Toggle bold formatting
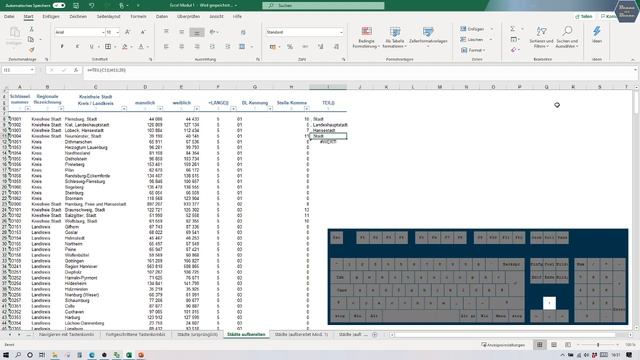This screenshot has width=640, height=360. [x=62, y=47]
